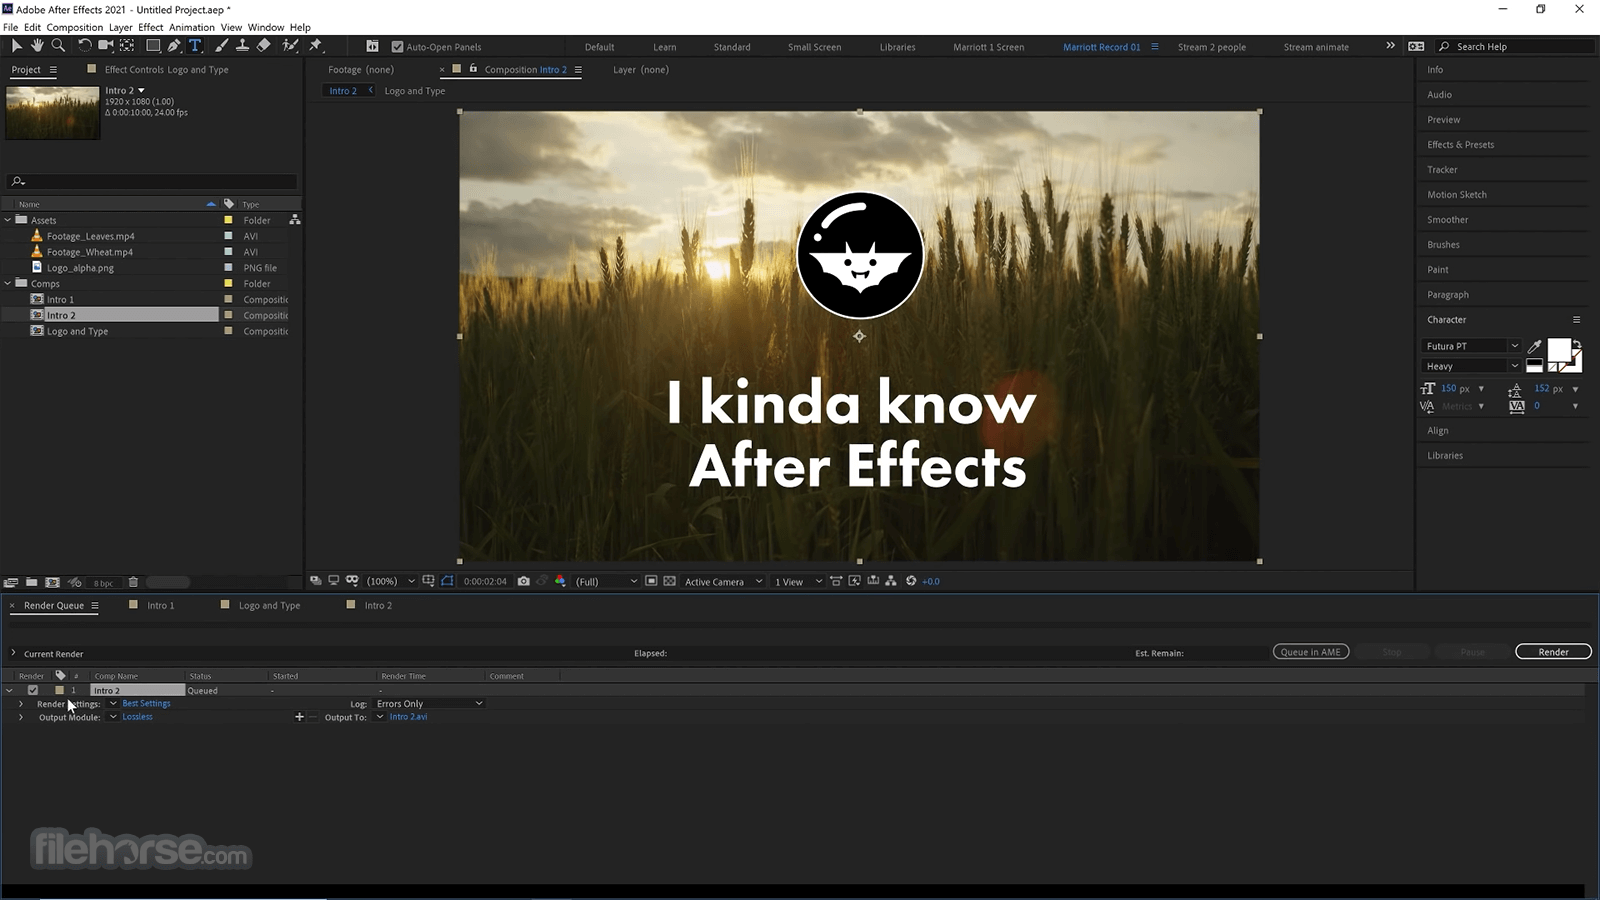Click the white fill color swatch
Viewport: 1600px width, 900px height.
1559,350
